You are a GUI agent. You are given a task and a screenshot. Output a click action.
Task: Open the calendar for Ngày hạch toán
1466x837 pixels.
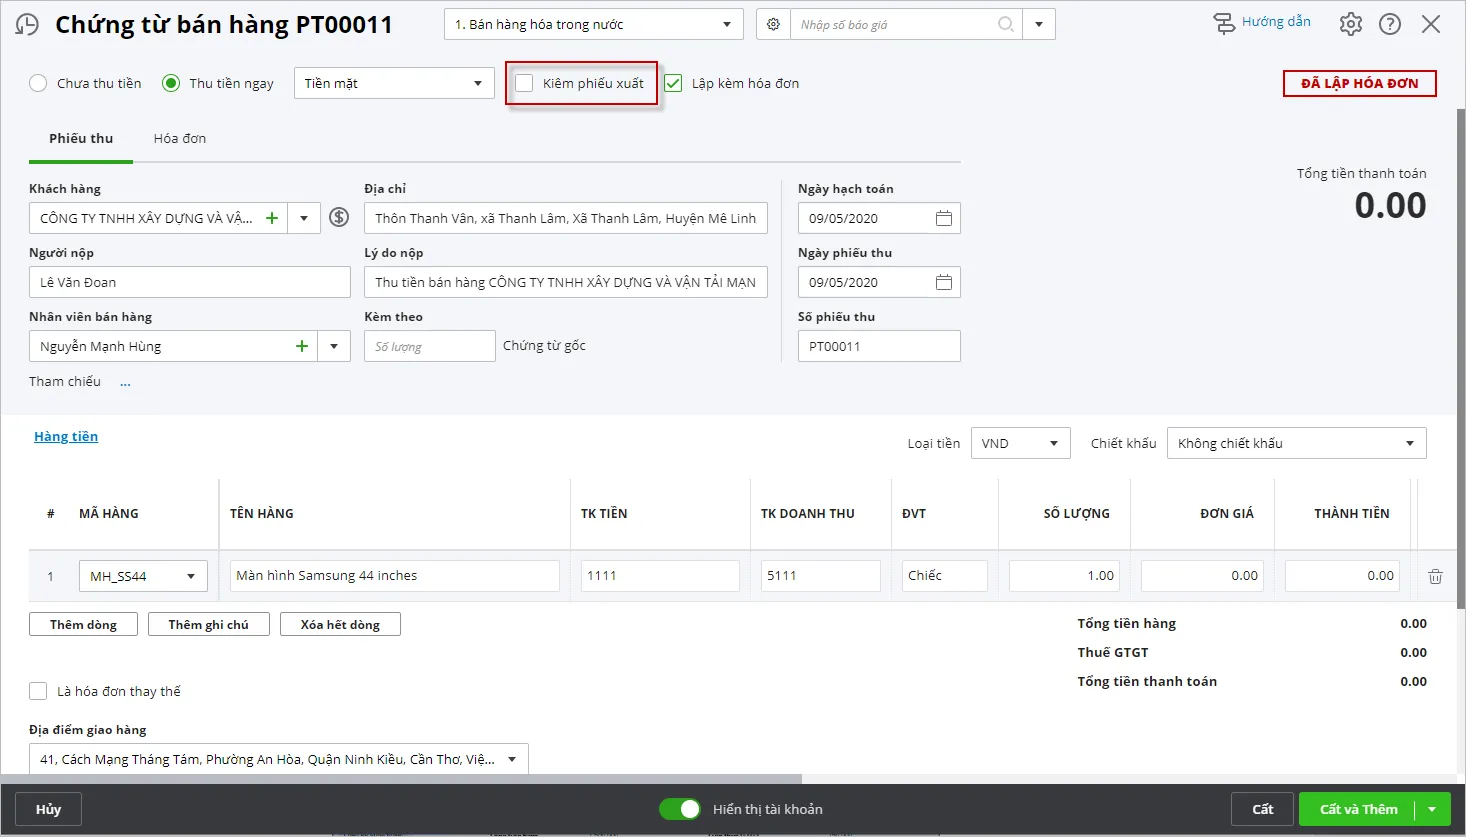click(x=943, y=218)
